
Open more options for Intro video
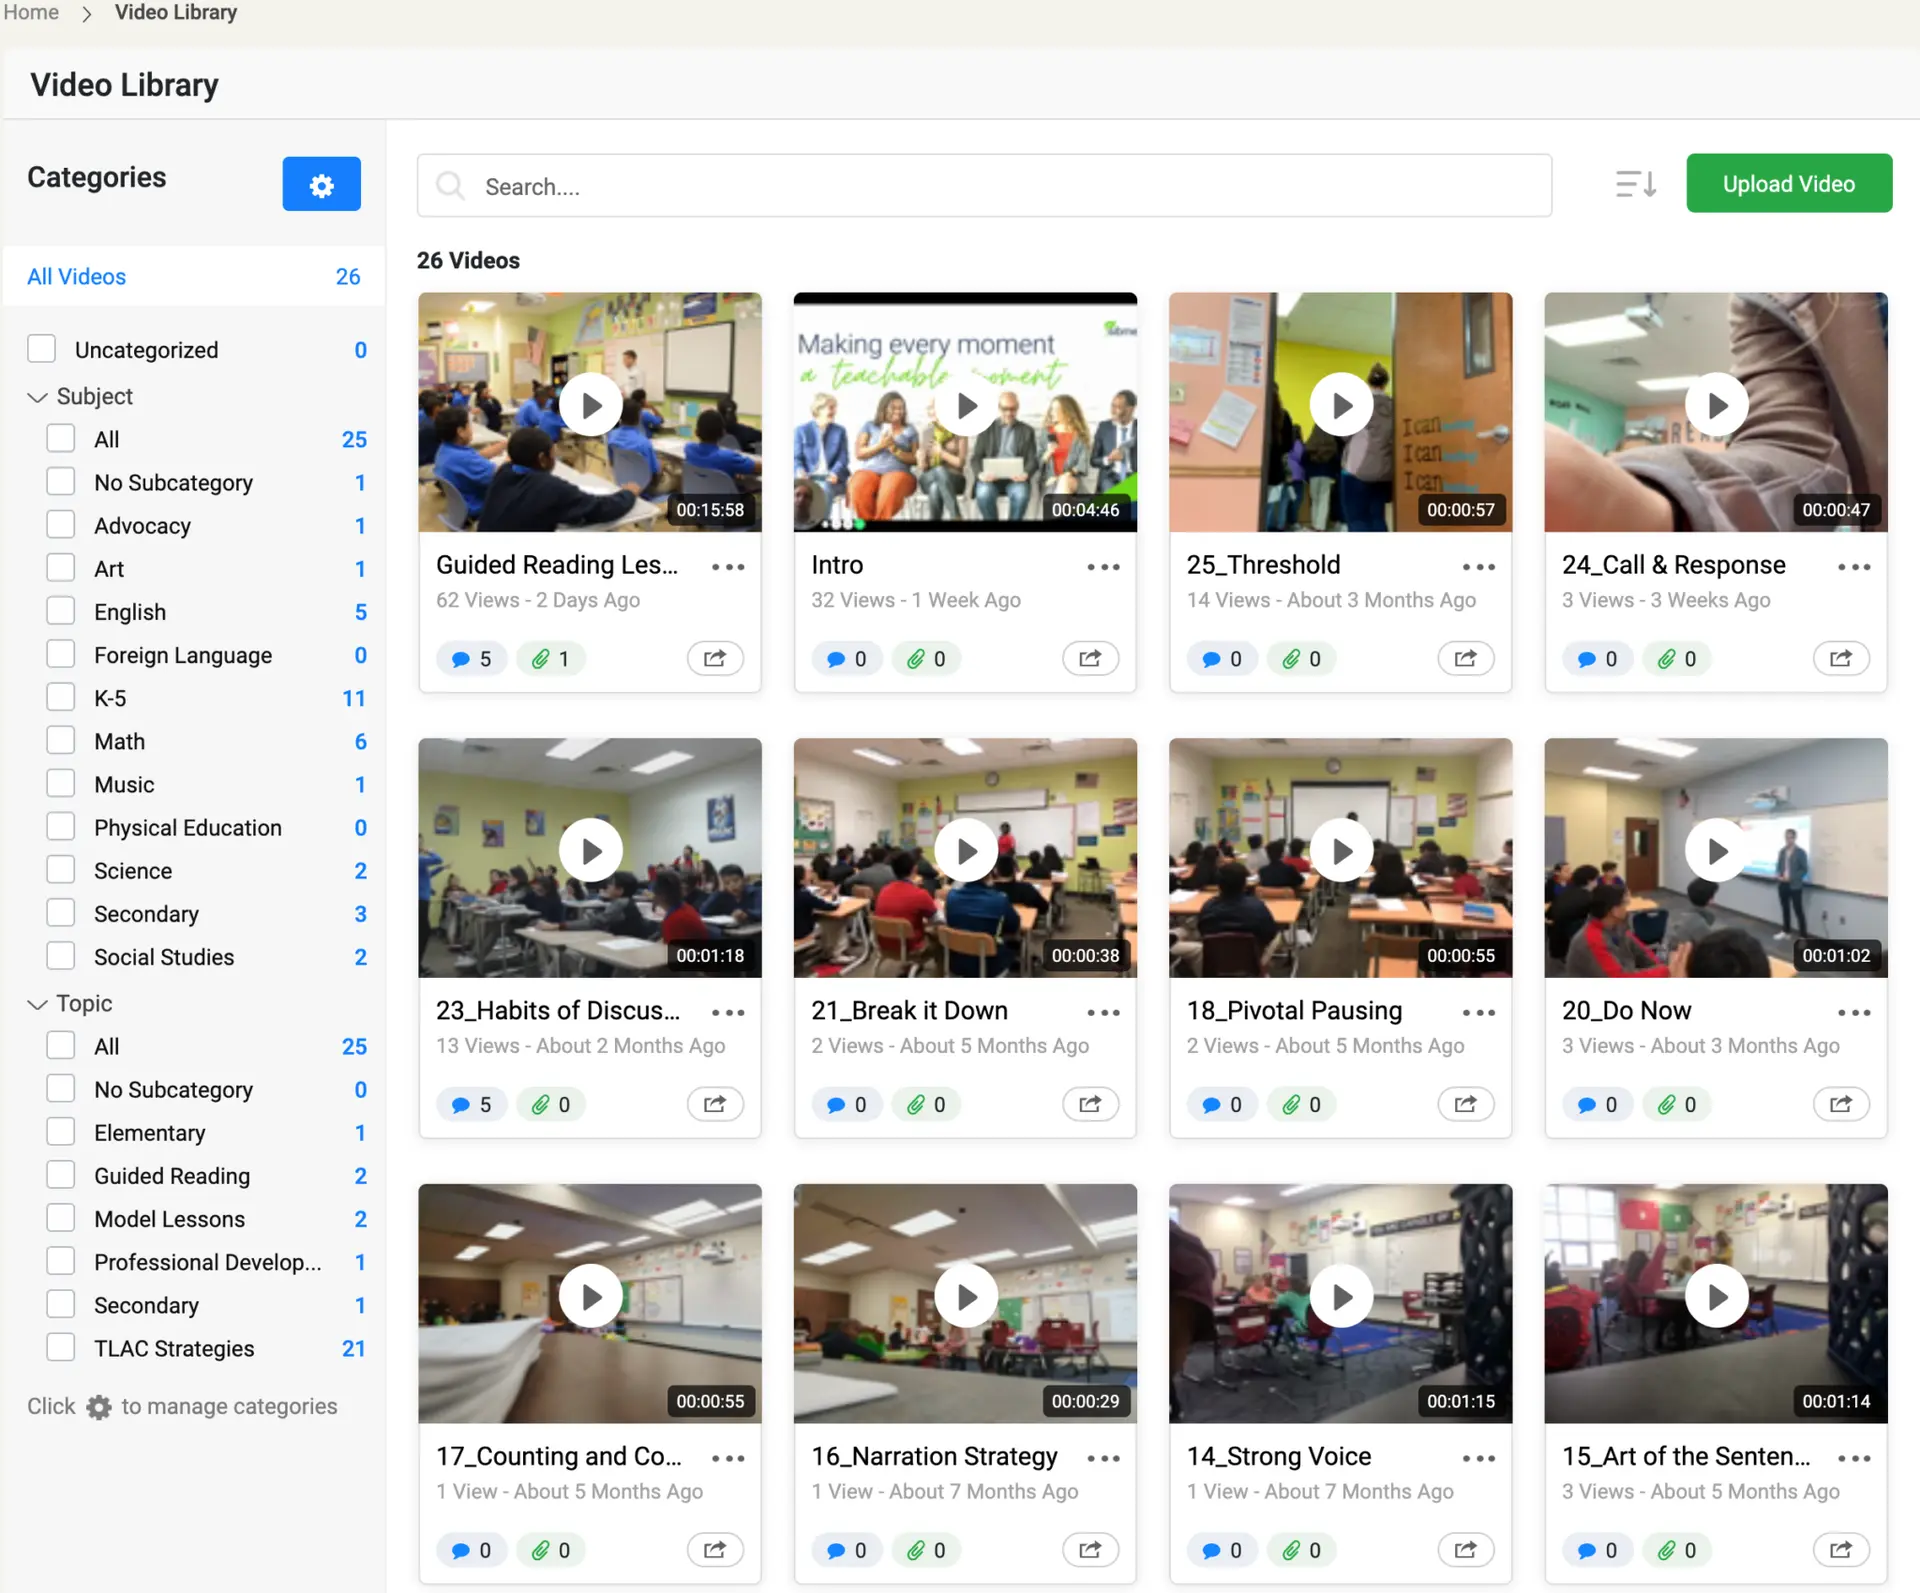click(1103, 567)
